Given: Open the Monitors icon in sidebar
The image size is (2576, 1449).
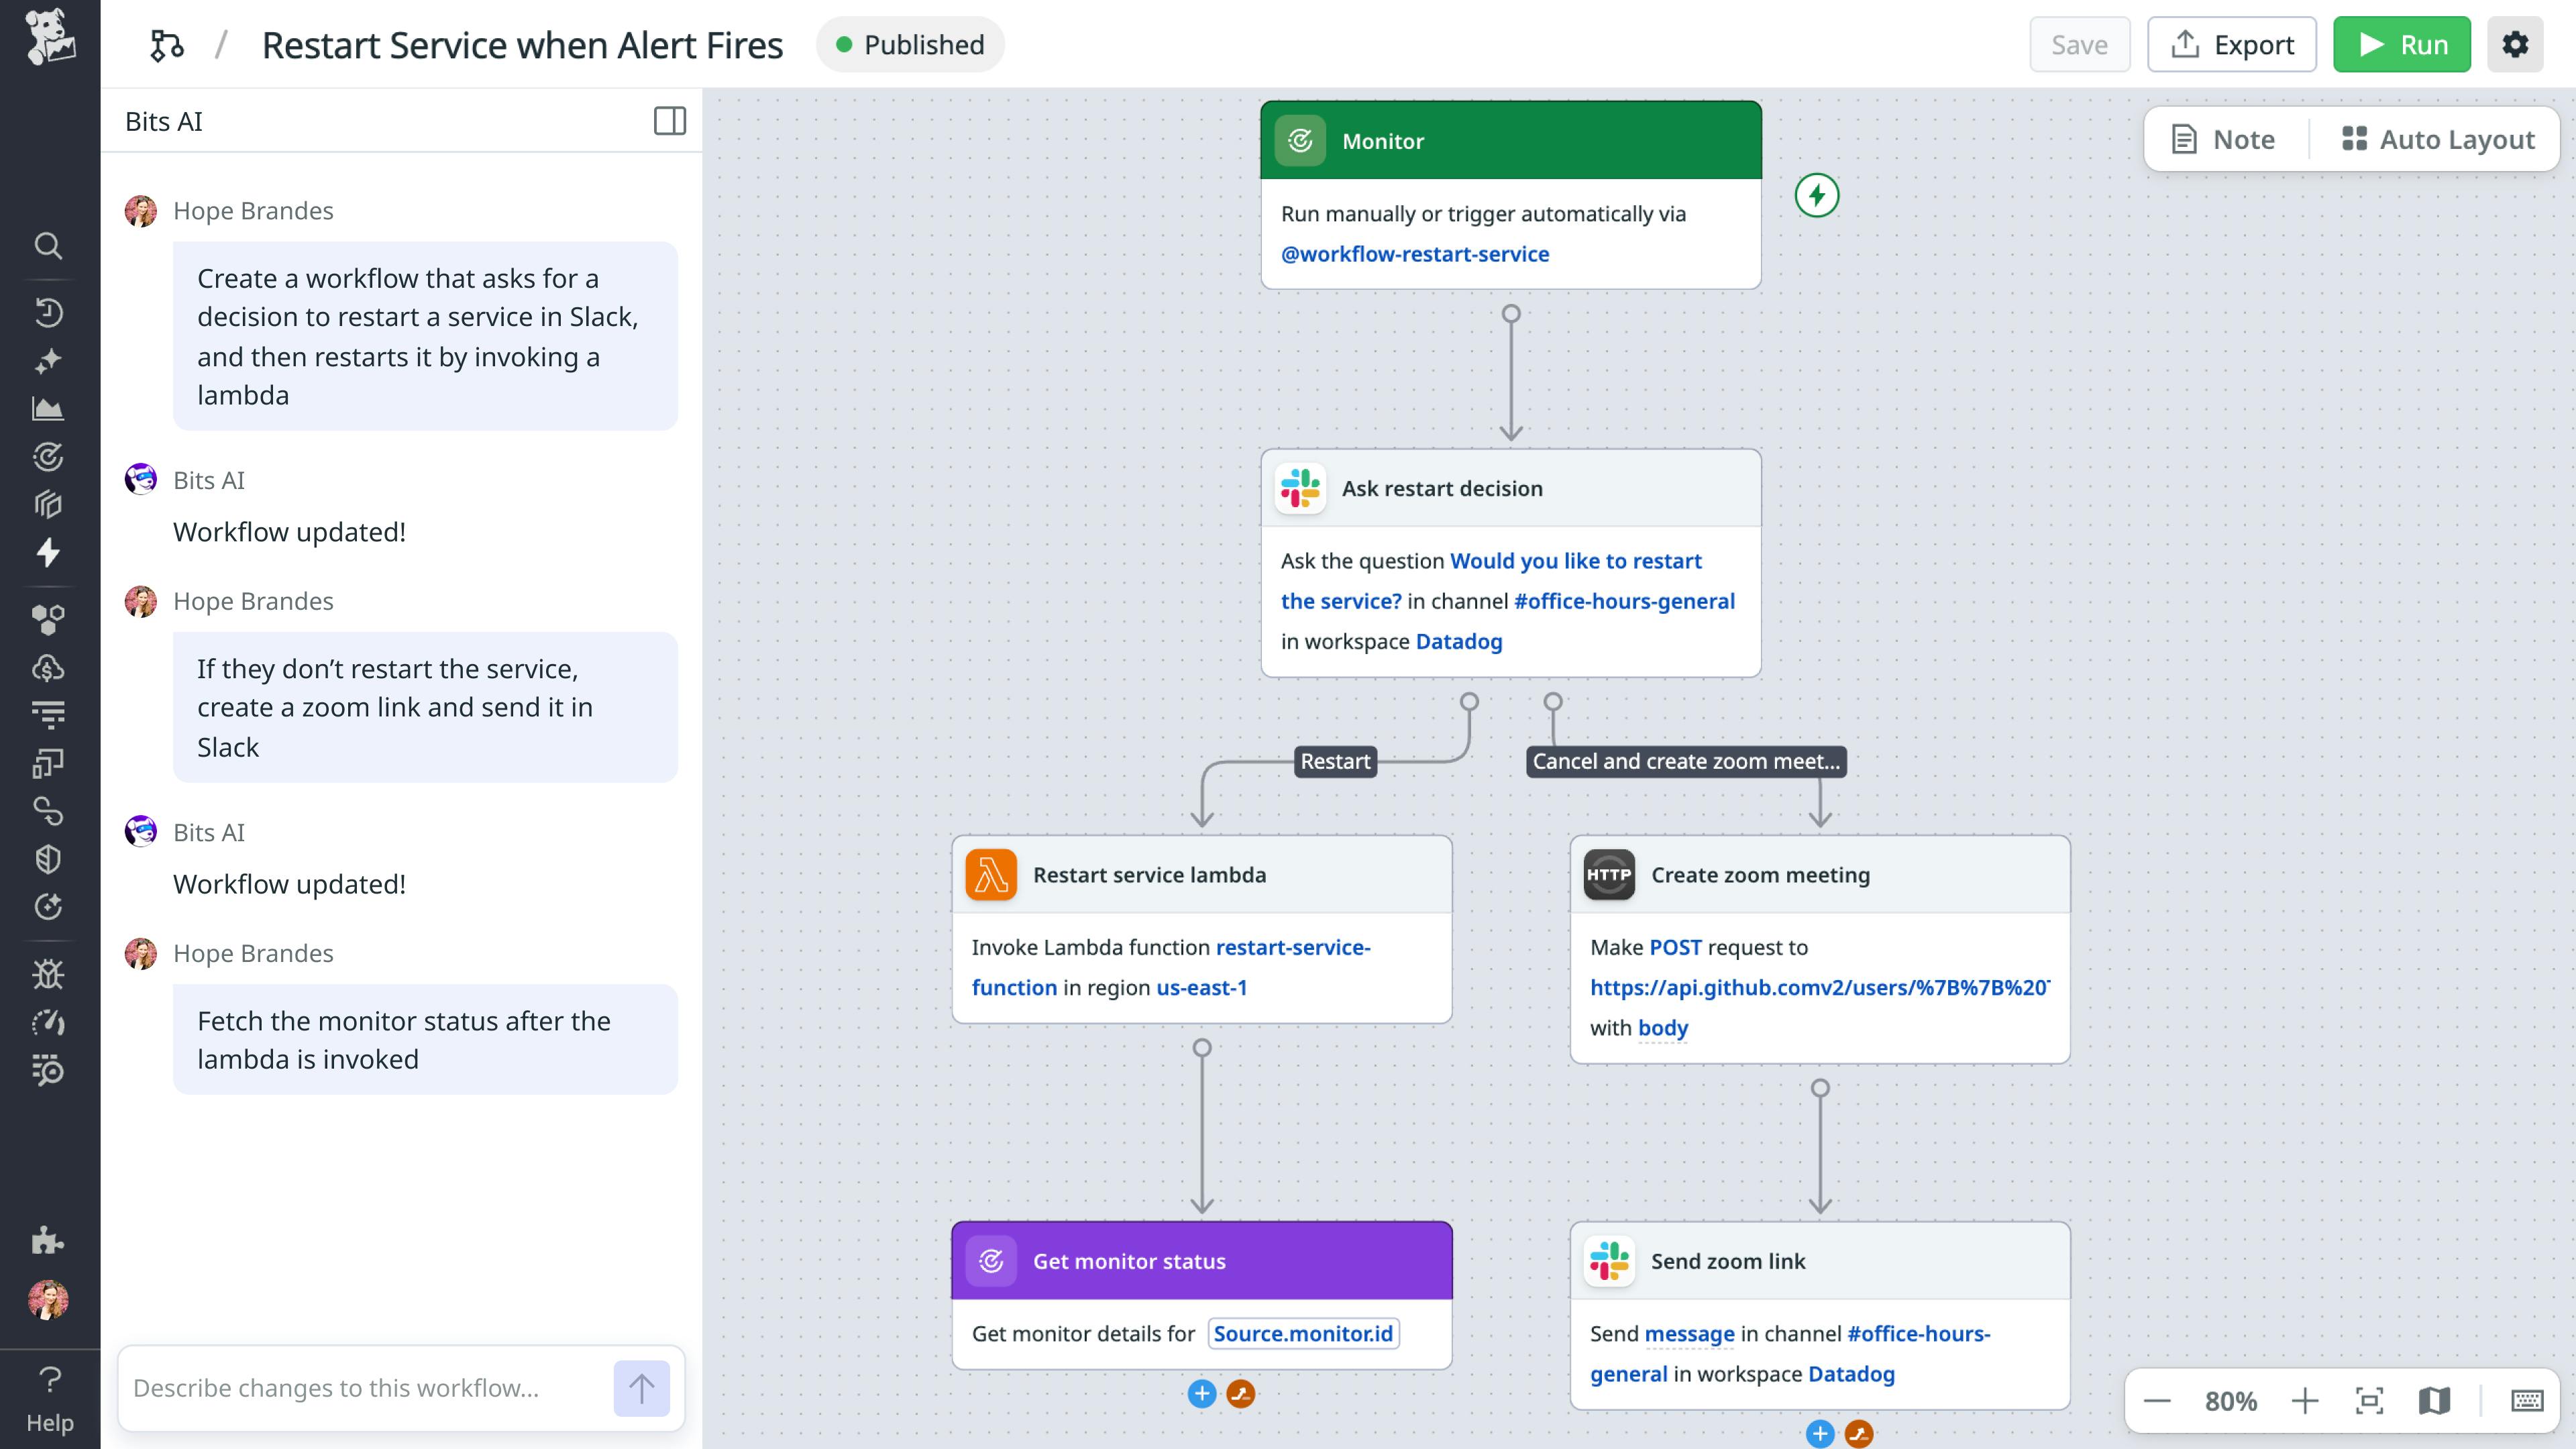Looking at the screenshot, I should click(48, 457).
